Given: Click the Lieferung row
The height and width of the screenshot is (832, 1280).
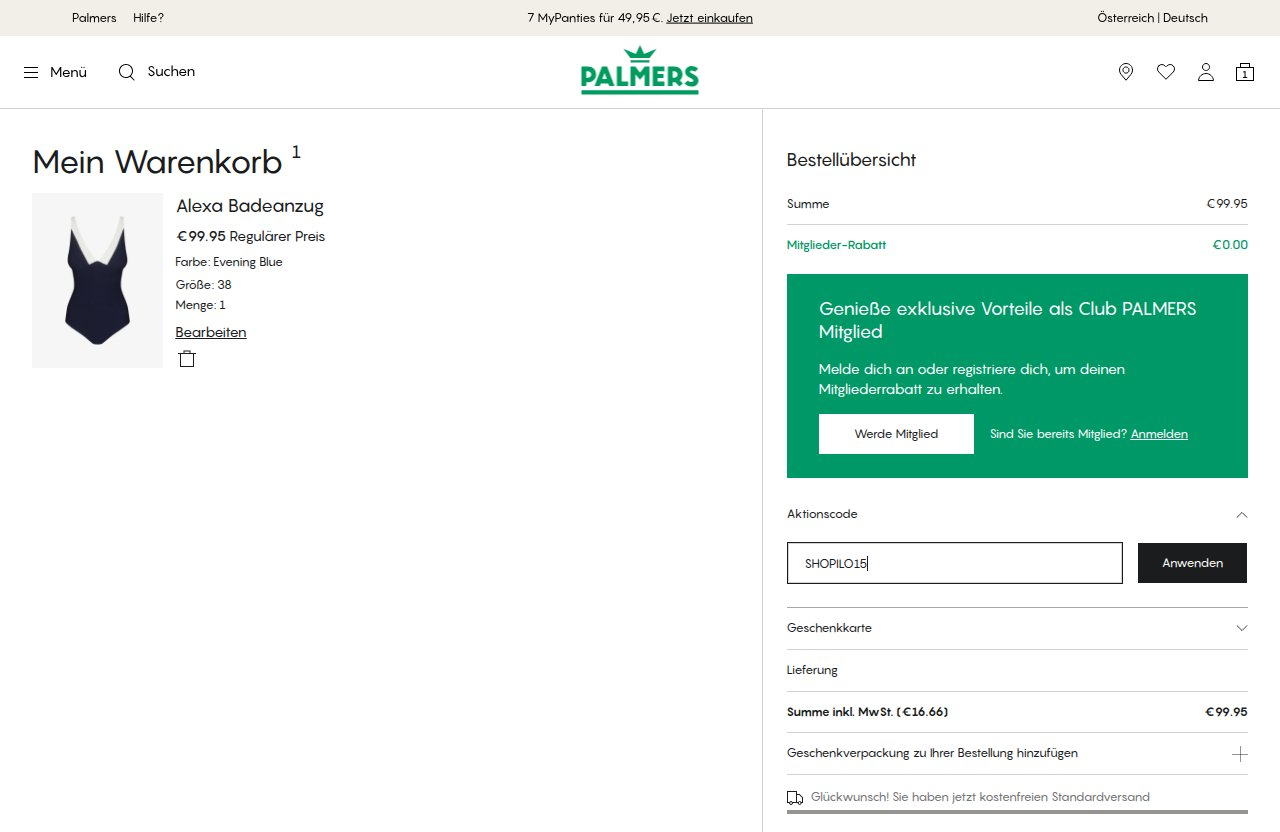Looking at the screenshot, I should pyautogui.click(x=1017, y=670).
